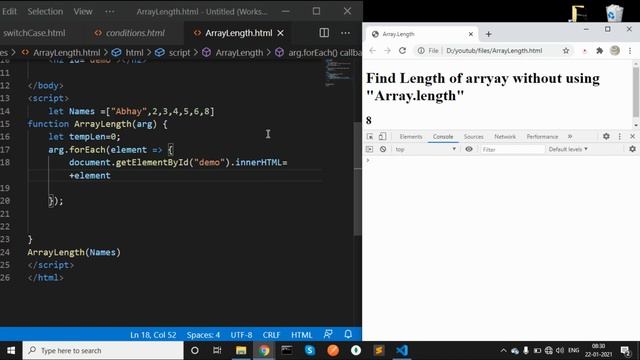640x360 pixels.
Task: Switch to the Performance panel
Action: 542,137
